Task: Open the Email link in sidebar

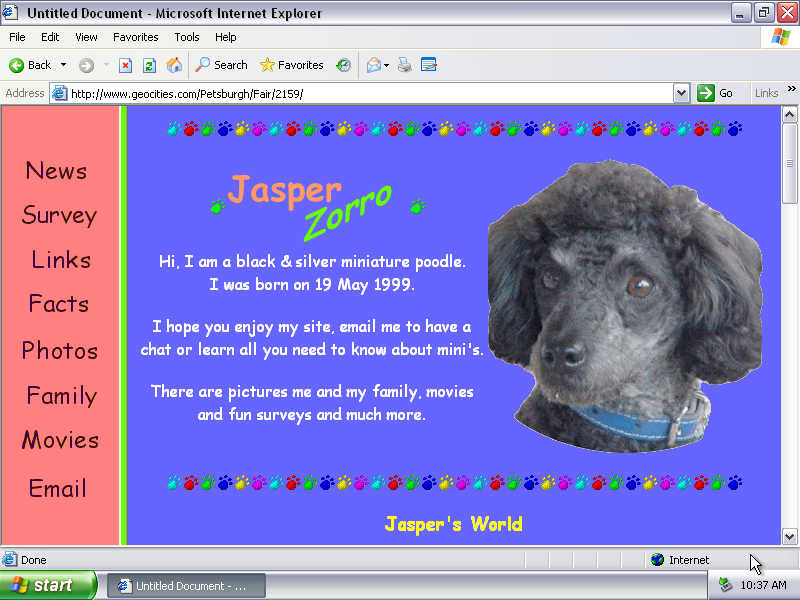Action: coord(57,488)
